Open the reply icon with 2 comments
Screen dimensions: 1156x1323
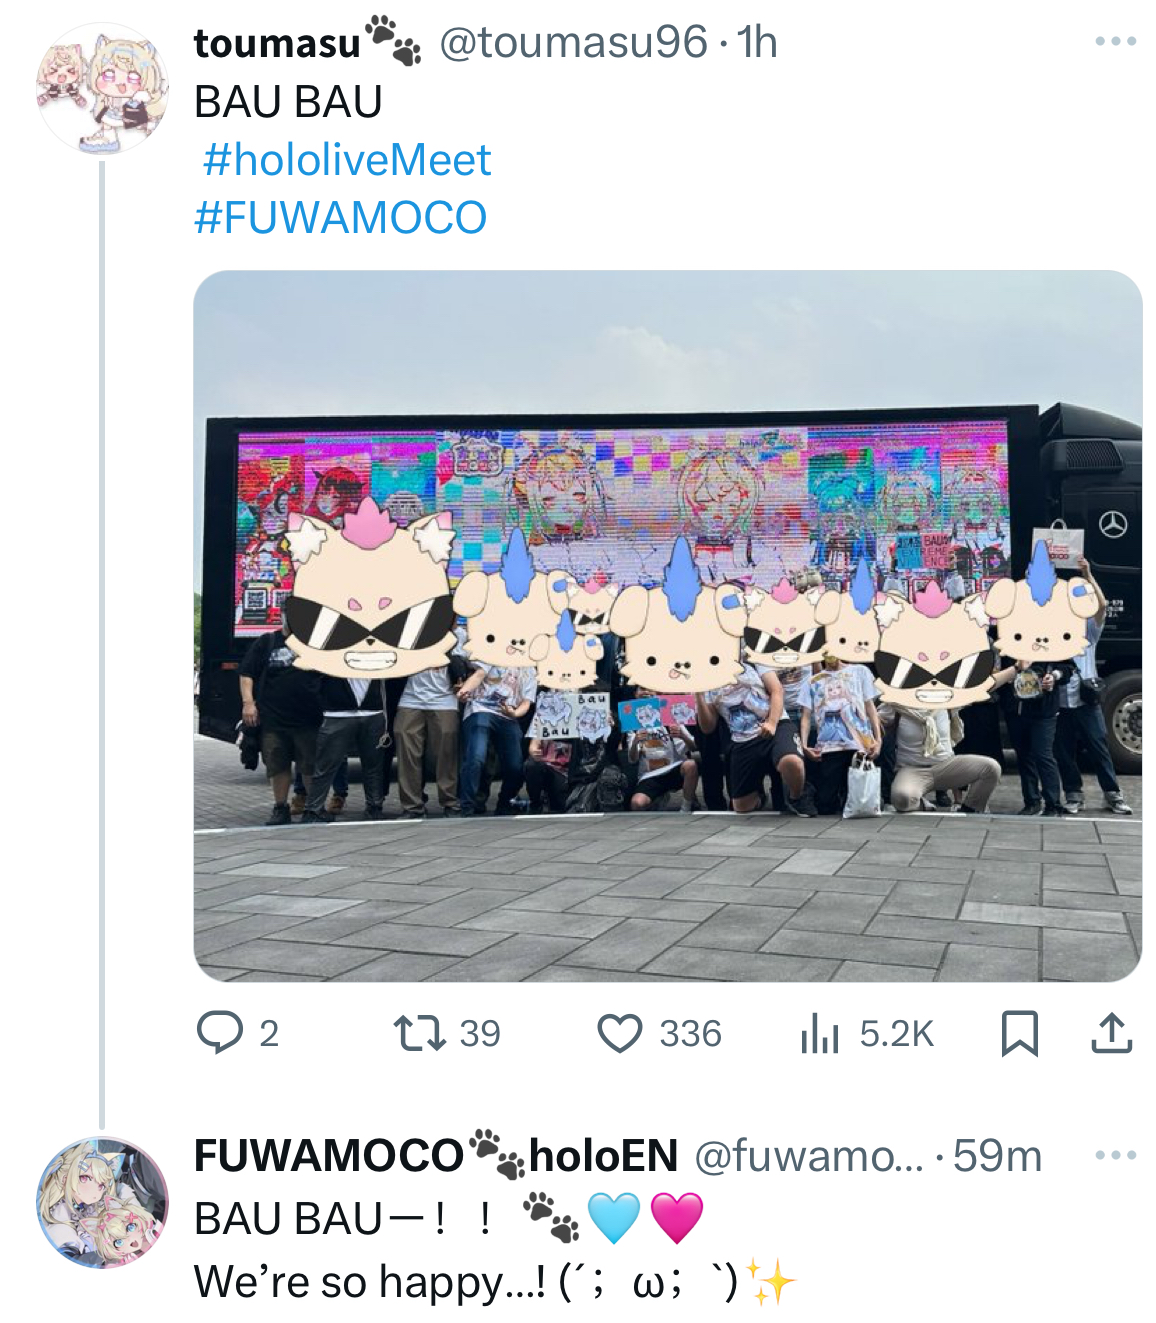[220, 1033]
